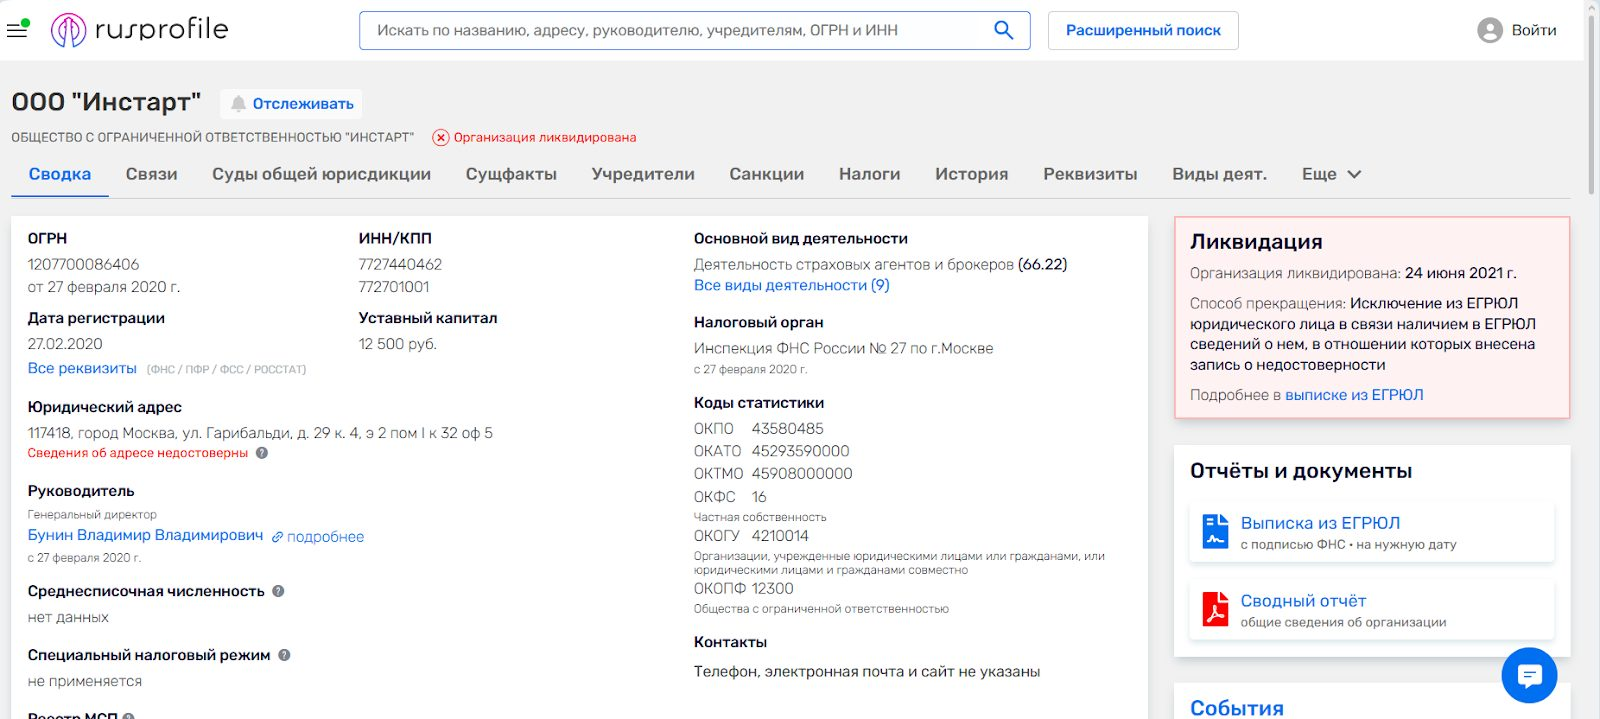The width and height of the screenshot is (1600, 719).
Task: Click the user avatar icon
Action: pyautogui.click(x=1489, y=30)
